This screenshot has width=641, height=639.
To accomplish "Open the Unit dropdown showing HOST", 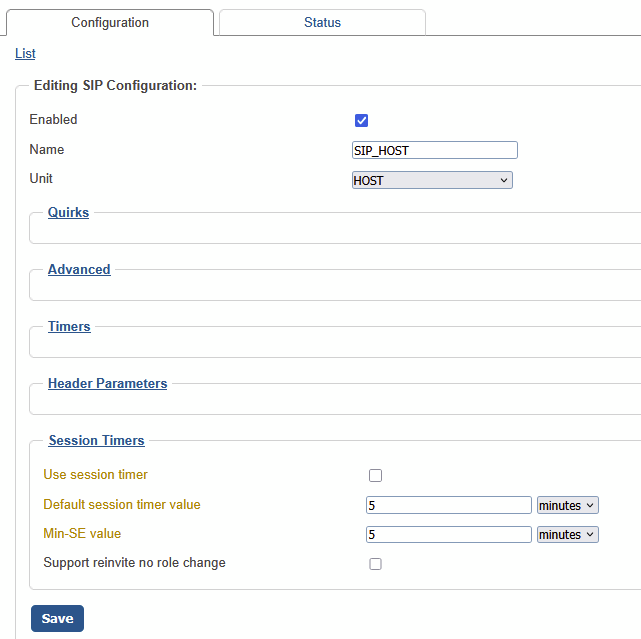I will click(x=432, y=180).
